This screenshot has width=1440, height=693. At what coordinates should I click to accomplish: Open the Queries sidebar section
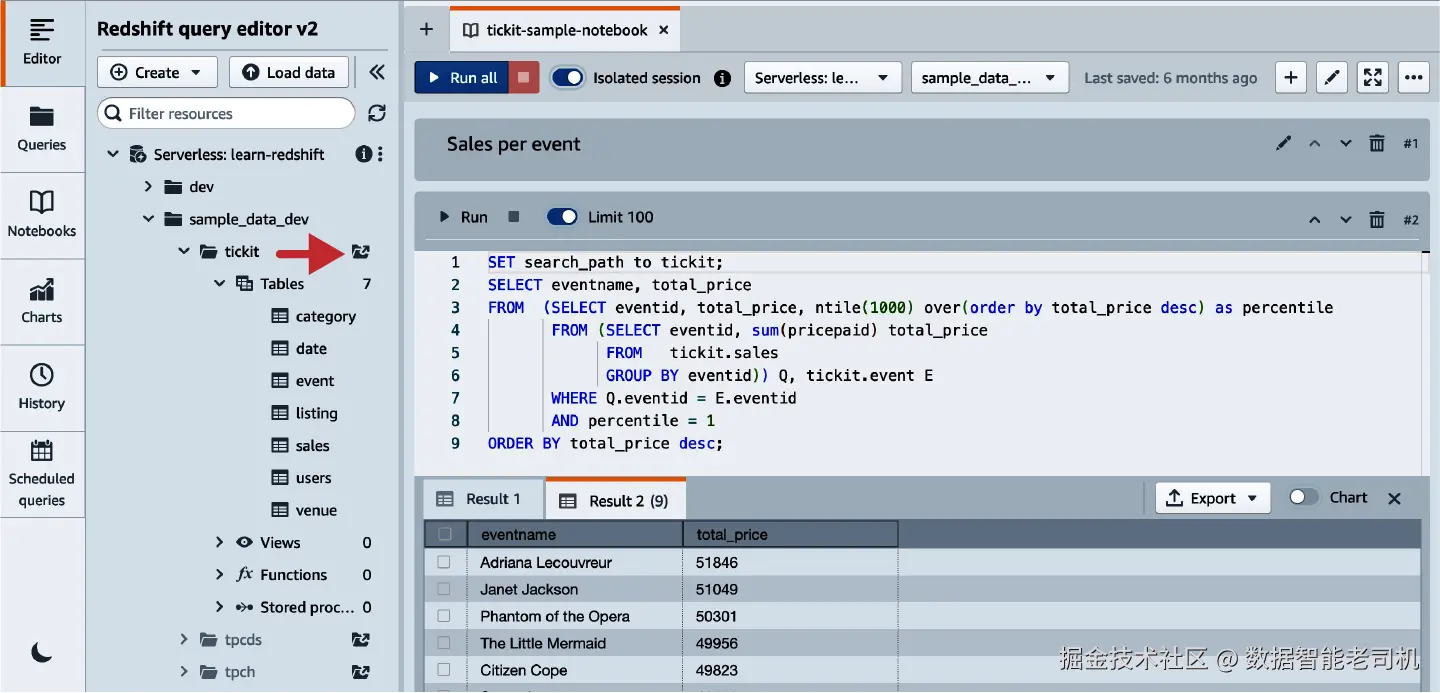point(42,129)
